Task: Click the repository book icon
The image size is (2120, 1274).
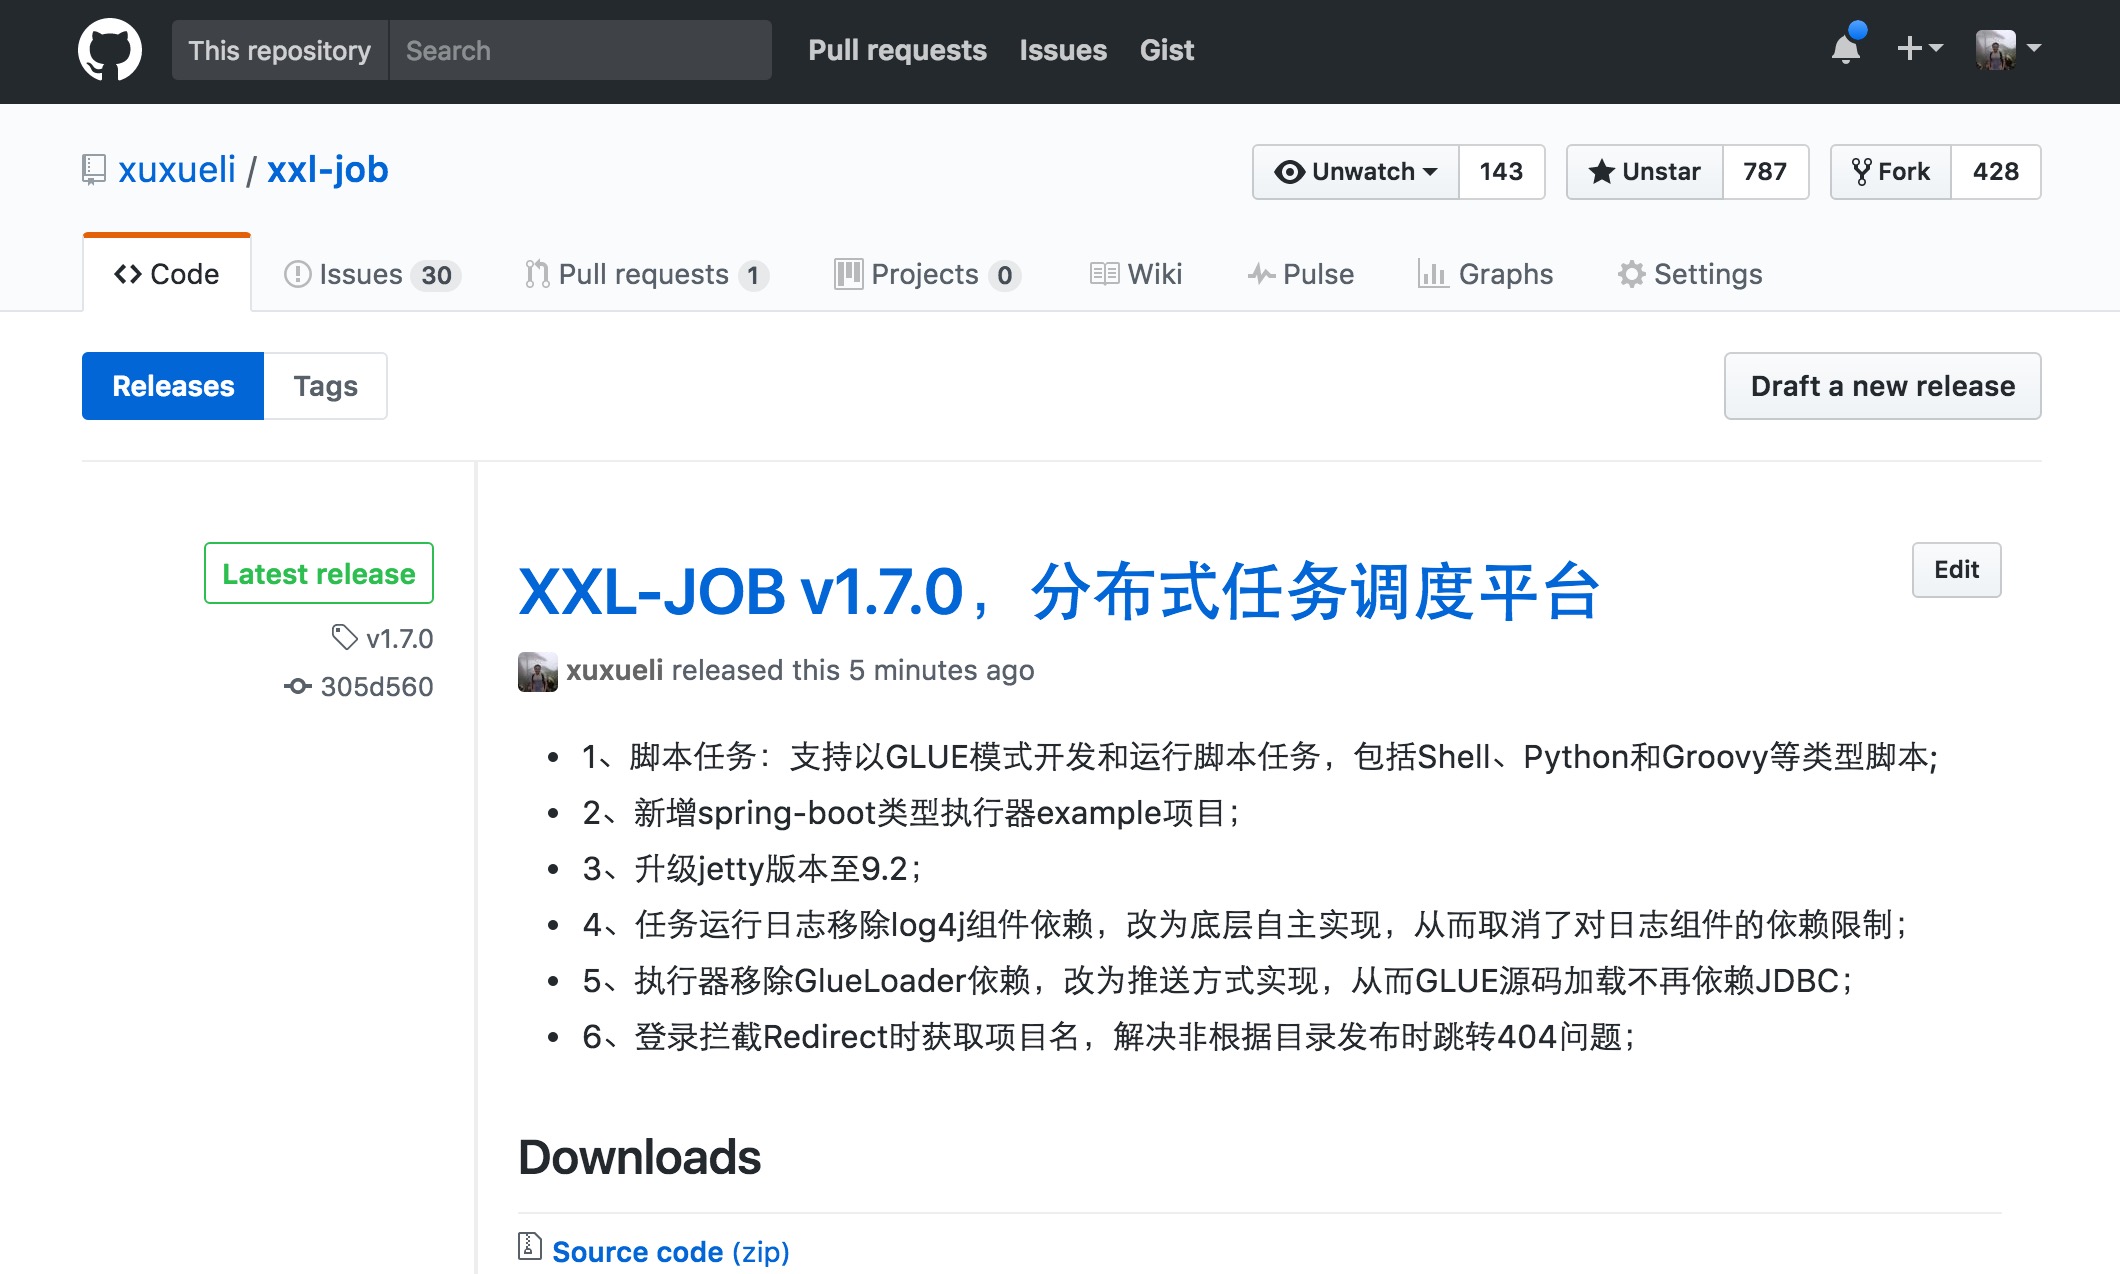Action: pyautogui.click(x=93, y=169)
